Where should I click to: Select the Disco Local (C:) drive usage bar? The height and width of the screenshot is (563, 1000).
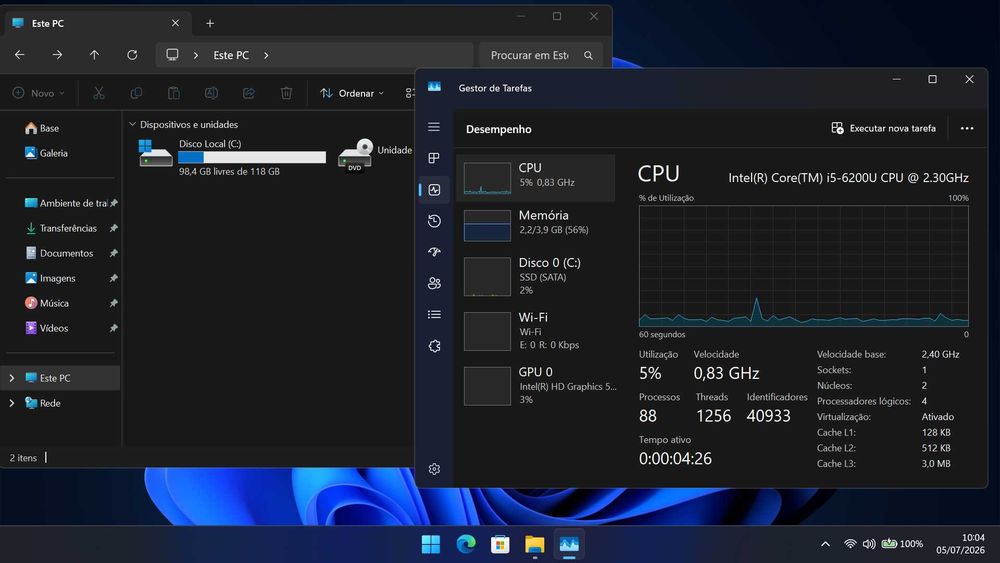tap(252, 157)
